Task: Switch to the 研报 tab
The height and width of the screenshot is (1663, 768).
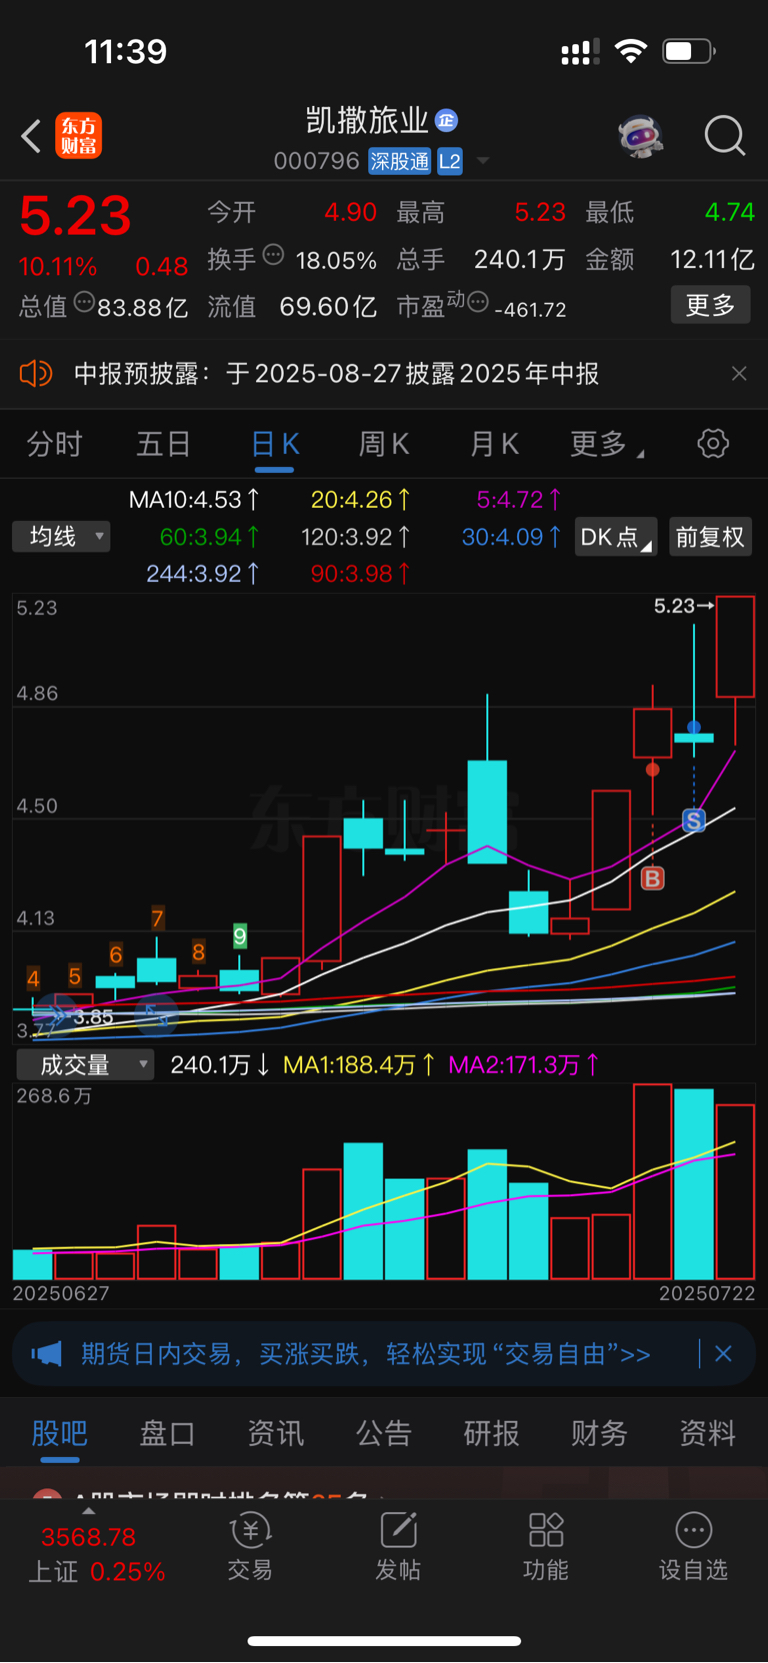Action: [x=491, y=1433]
